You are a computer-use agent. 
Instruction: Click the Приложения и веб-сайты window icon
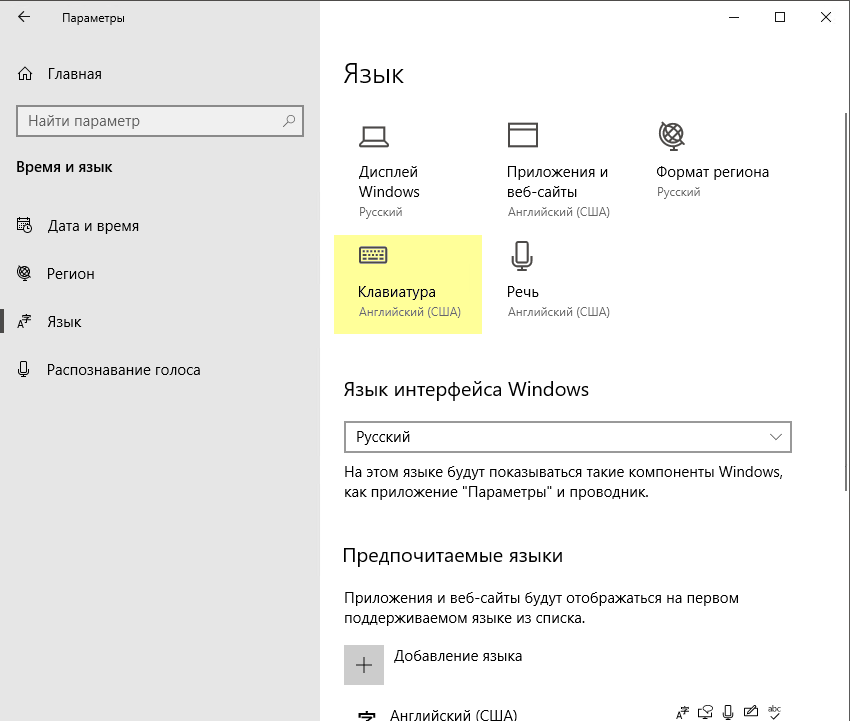pyautogui.click(x=523, y=135)
